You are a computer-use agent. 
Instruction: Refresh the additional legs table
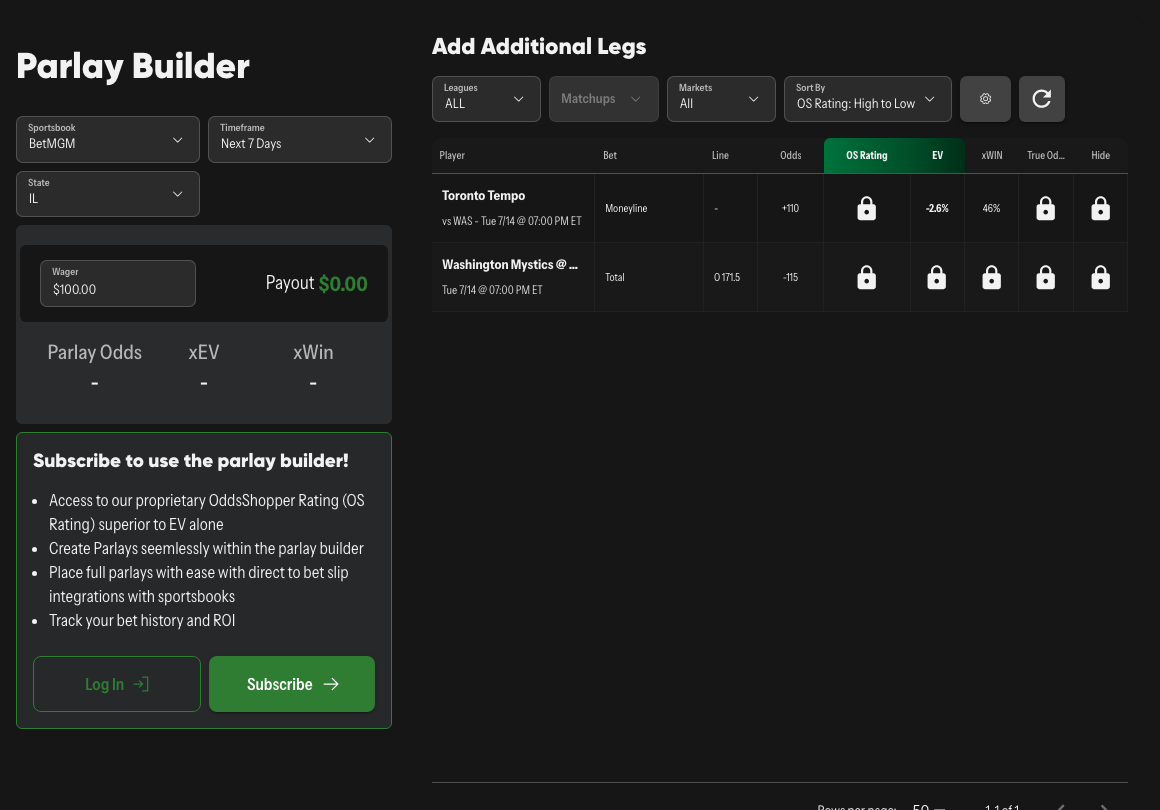pyautogui.click(x=1042, y=98)
